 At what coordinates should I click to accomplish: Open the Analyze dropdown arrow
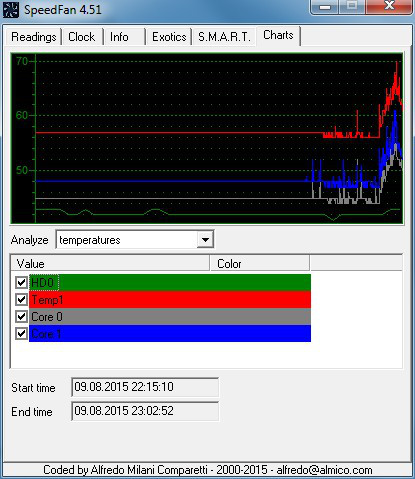(x=205, y=239)
